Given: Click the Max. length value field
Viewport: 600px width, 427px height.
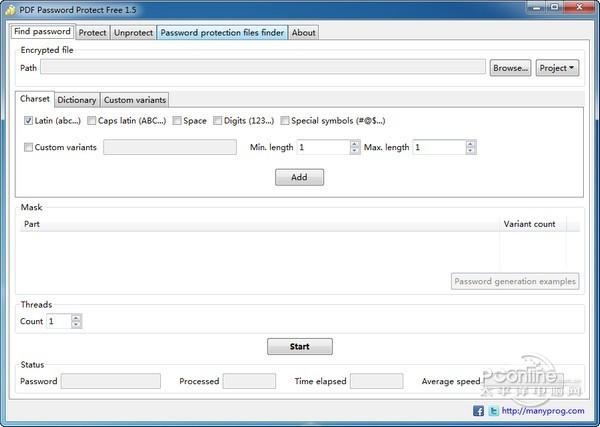Looking at the screenshot, I should pos(439,147).
